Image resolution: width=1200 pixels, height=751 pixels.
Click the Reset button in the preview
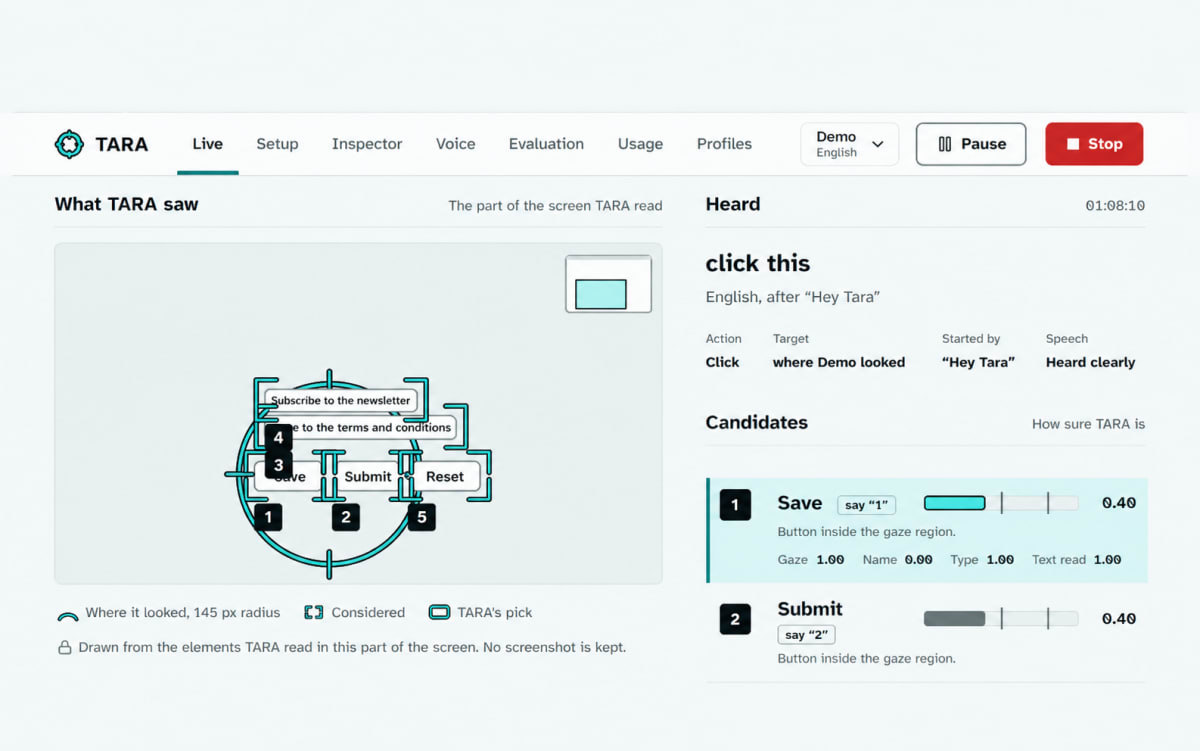point(445,476)
